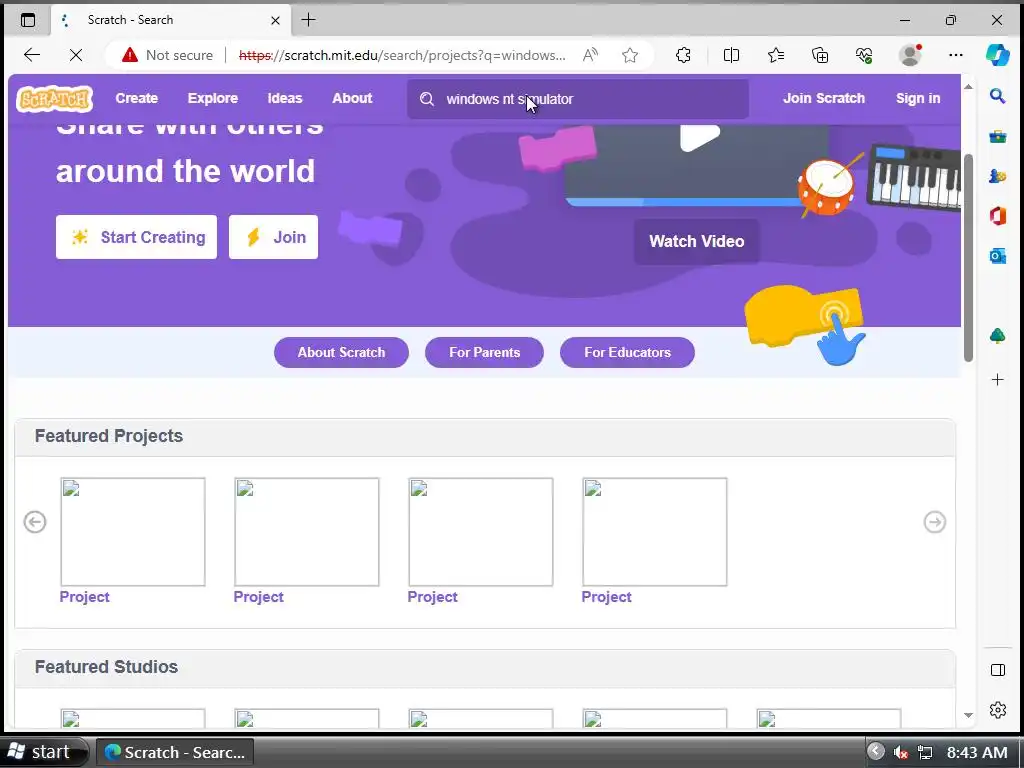The width and height of the screenshot is (1024, 768).
Task: Stop loading the page with X button
Action: pos(76,56)
